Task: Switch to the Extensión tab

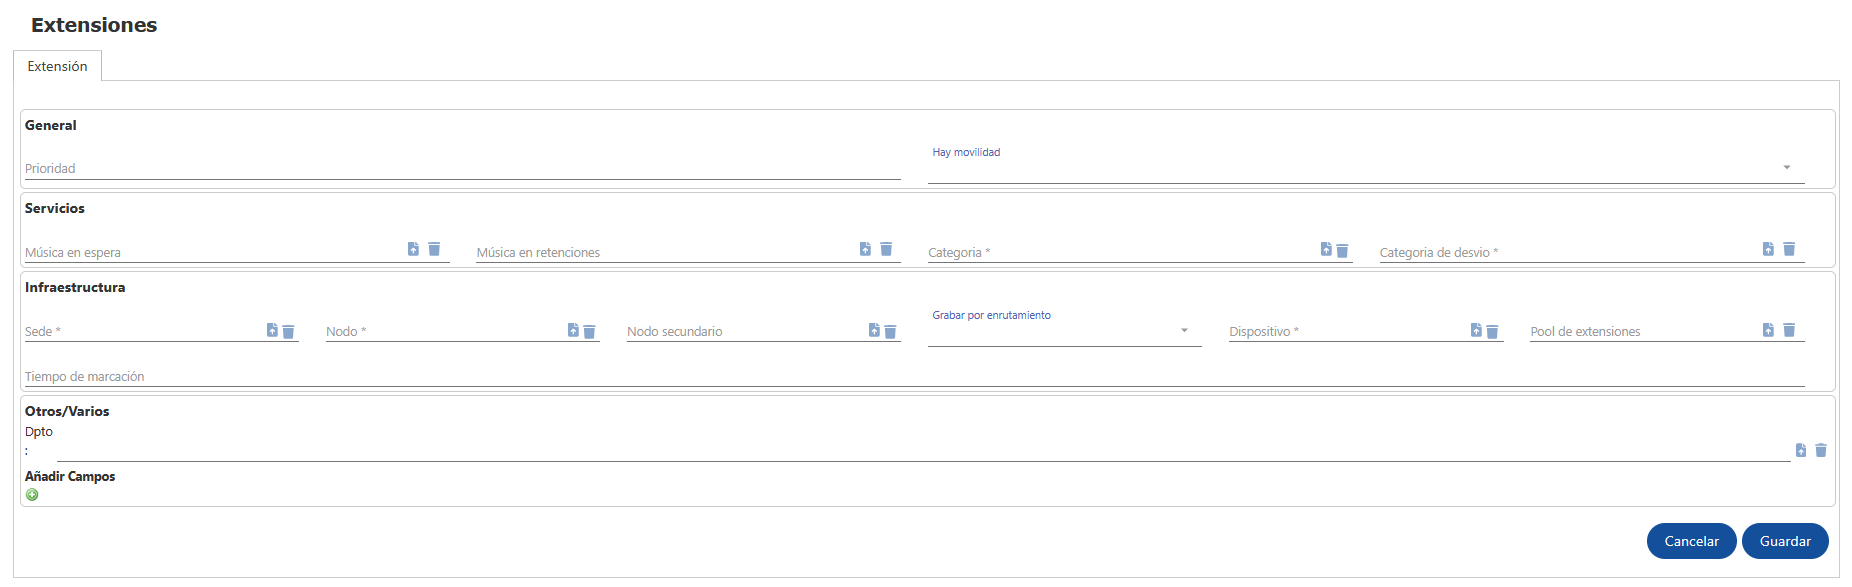Action: (x=57, y=66)
